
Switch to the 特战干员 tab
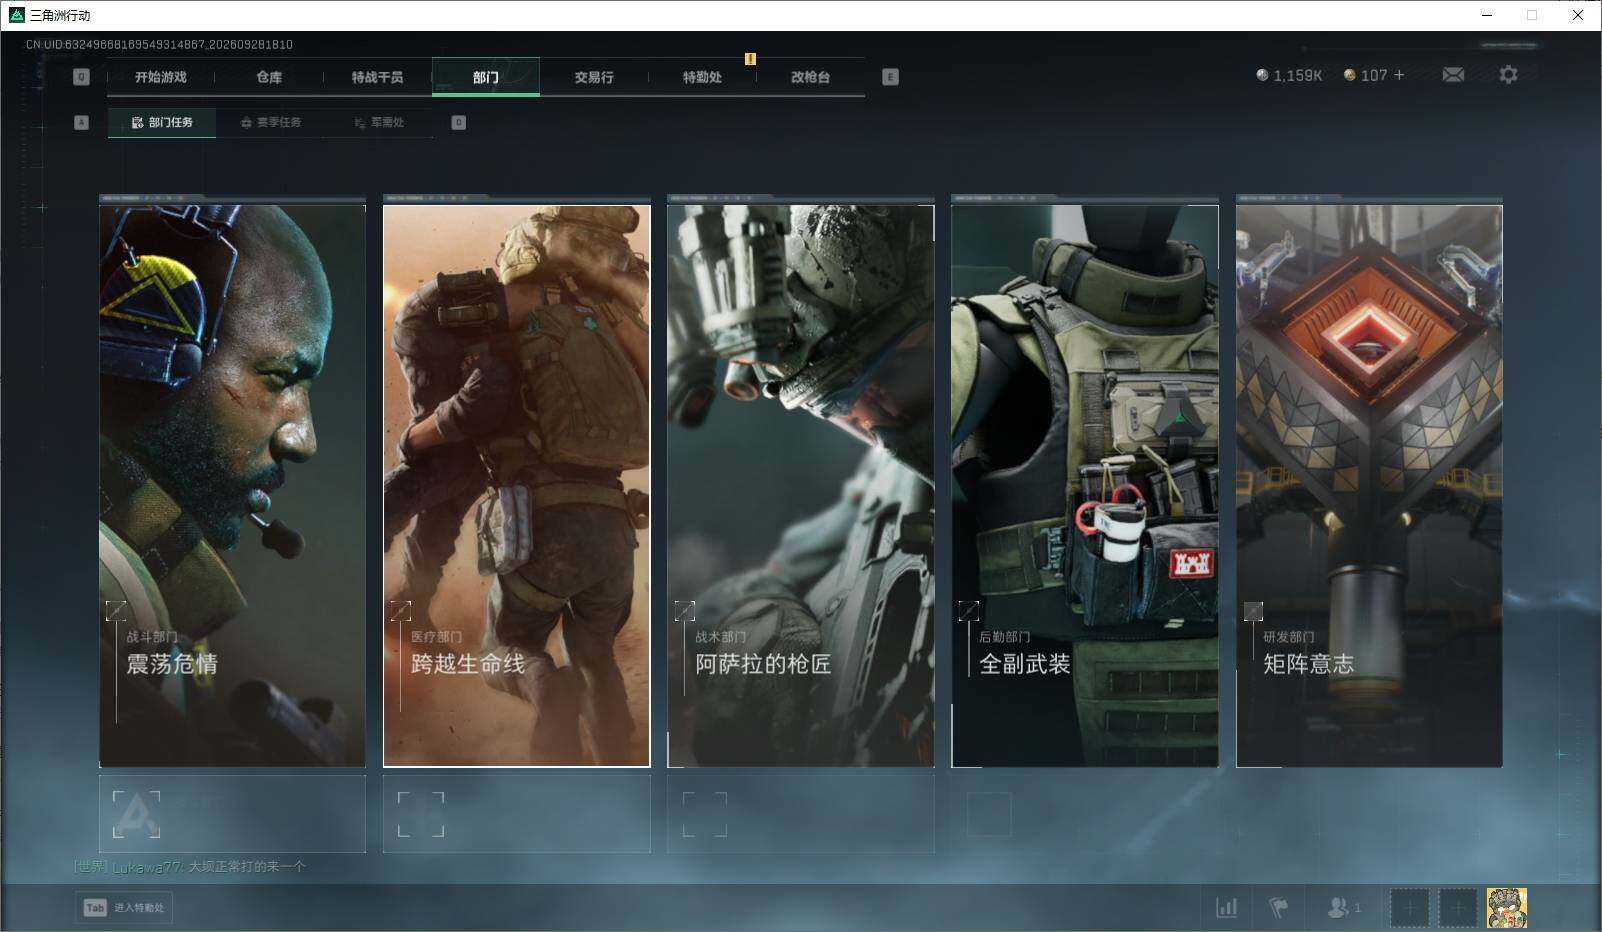pos(377,77)
